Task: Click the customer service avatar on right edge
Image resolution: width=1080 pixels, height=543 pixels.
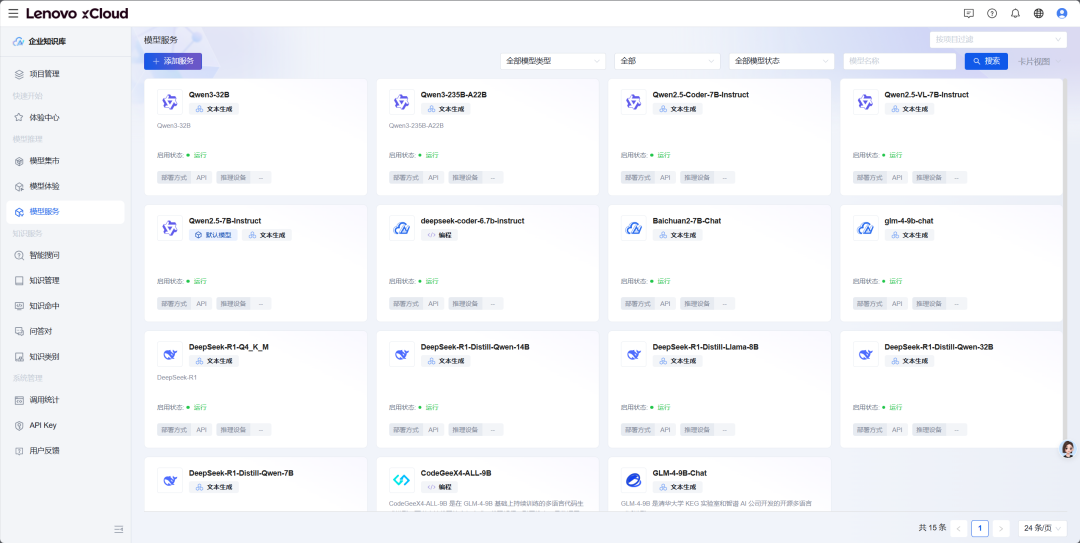Action: (x=1067, y=449)
